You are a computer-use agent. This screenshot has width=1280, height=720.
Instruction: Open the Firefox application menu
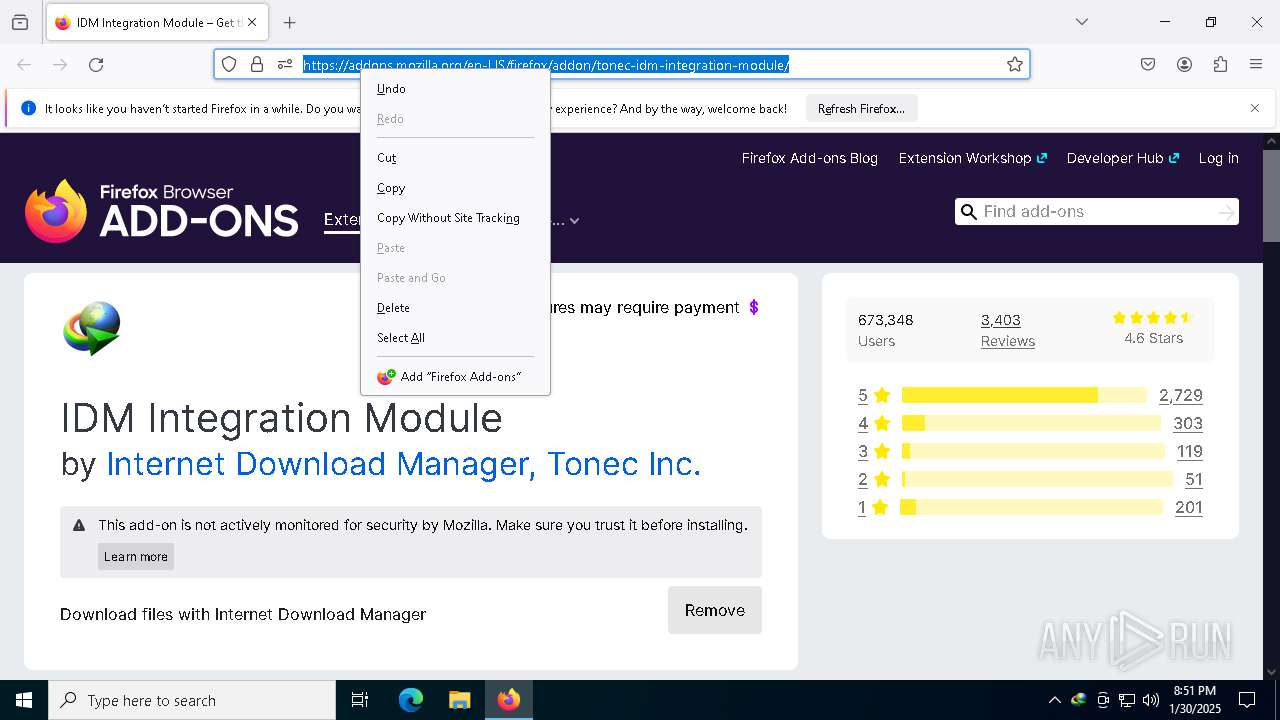tap(1256, 65)
